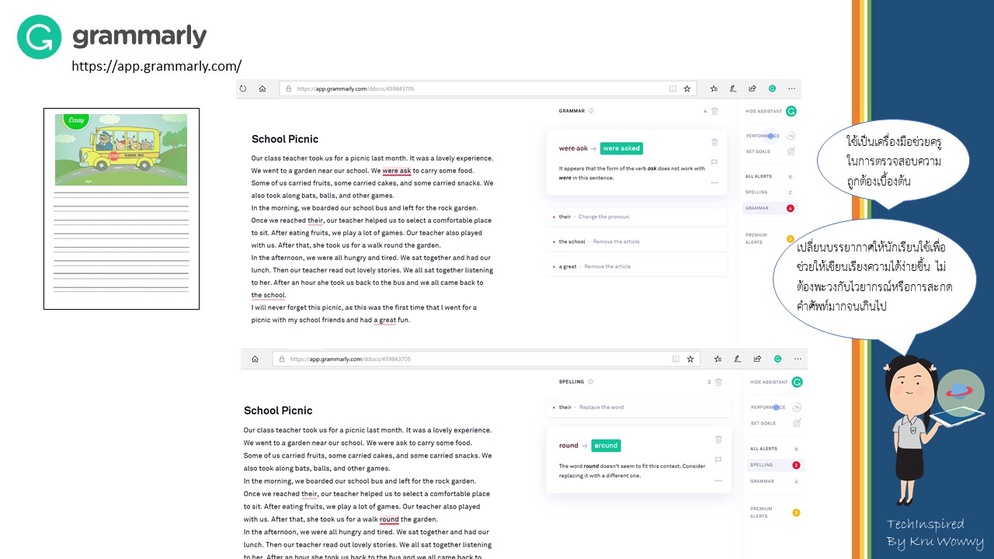Expand the 'their – Replace the word' alert
The height and width of the screenshot is (559, 994).
click(638, 407)
